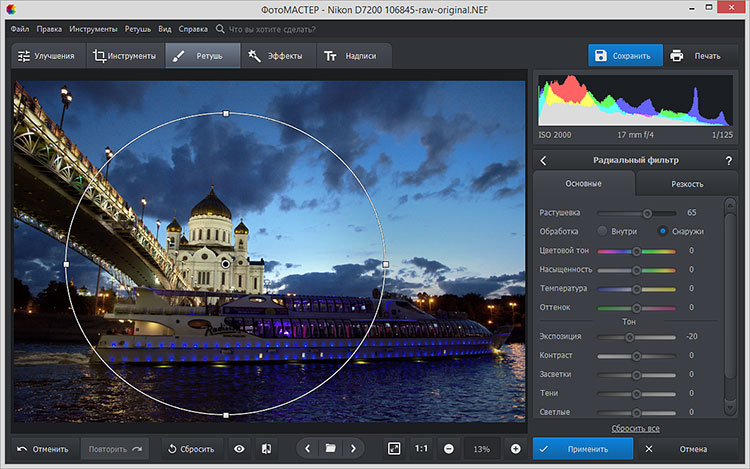750x469 pixels.
Task: Select the Внутри radio option
Action: (602, 231)
